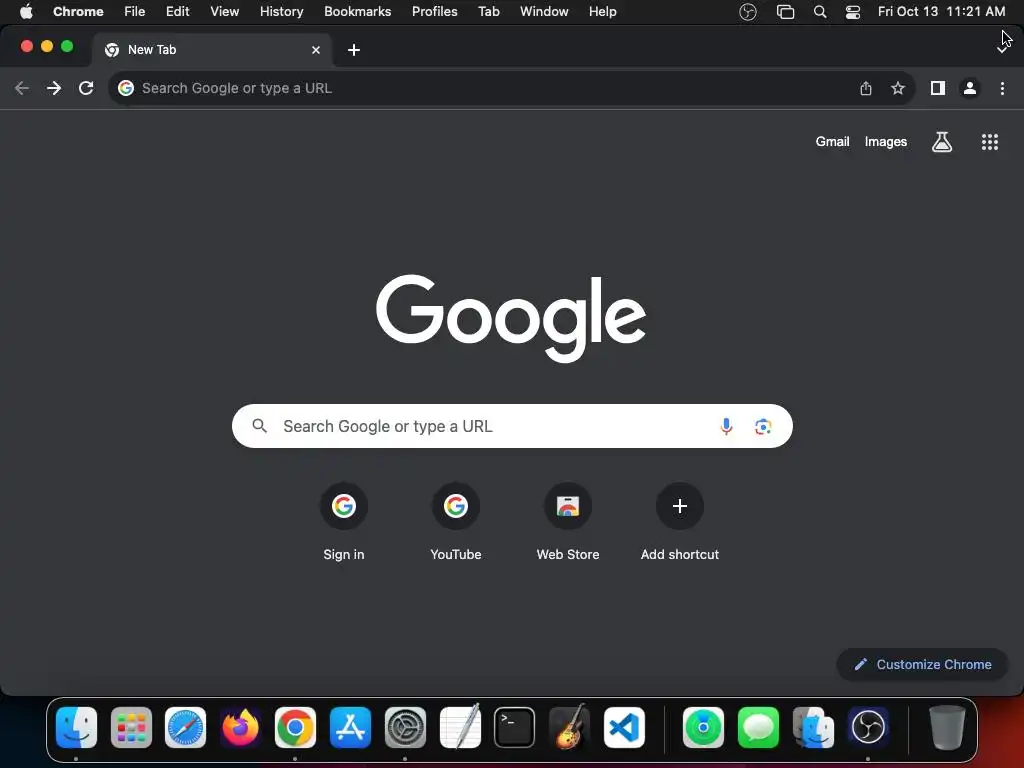Close the New Tab tab

coord(316,50)
